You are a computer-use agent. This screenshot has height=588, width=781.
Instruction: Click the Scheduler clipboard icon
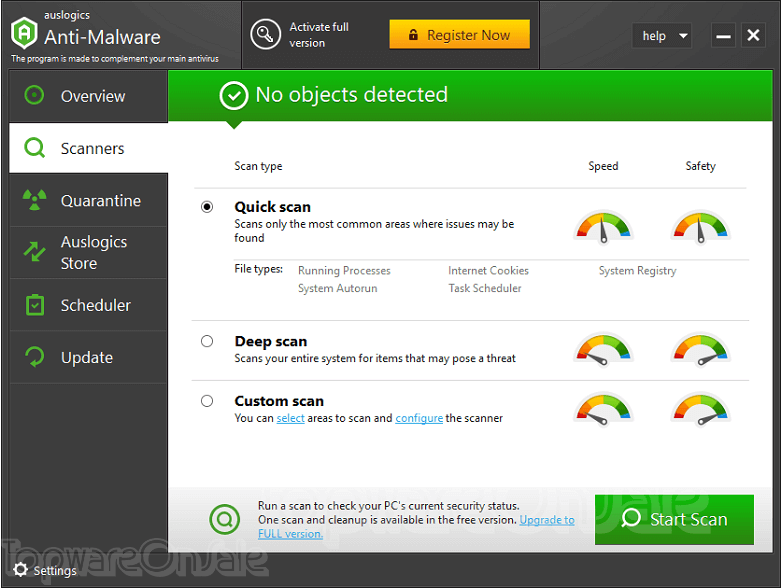[35, 305]
